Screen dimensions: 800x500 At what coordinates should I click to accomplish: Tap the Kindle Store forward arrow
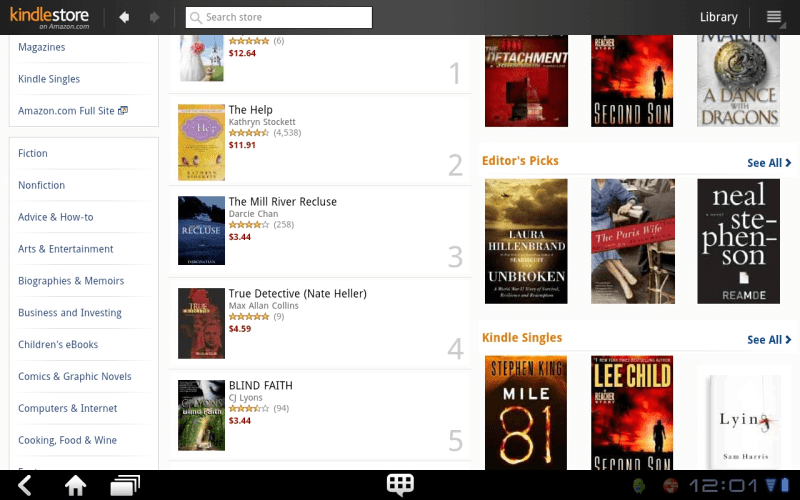(154, 17)
